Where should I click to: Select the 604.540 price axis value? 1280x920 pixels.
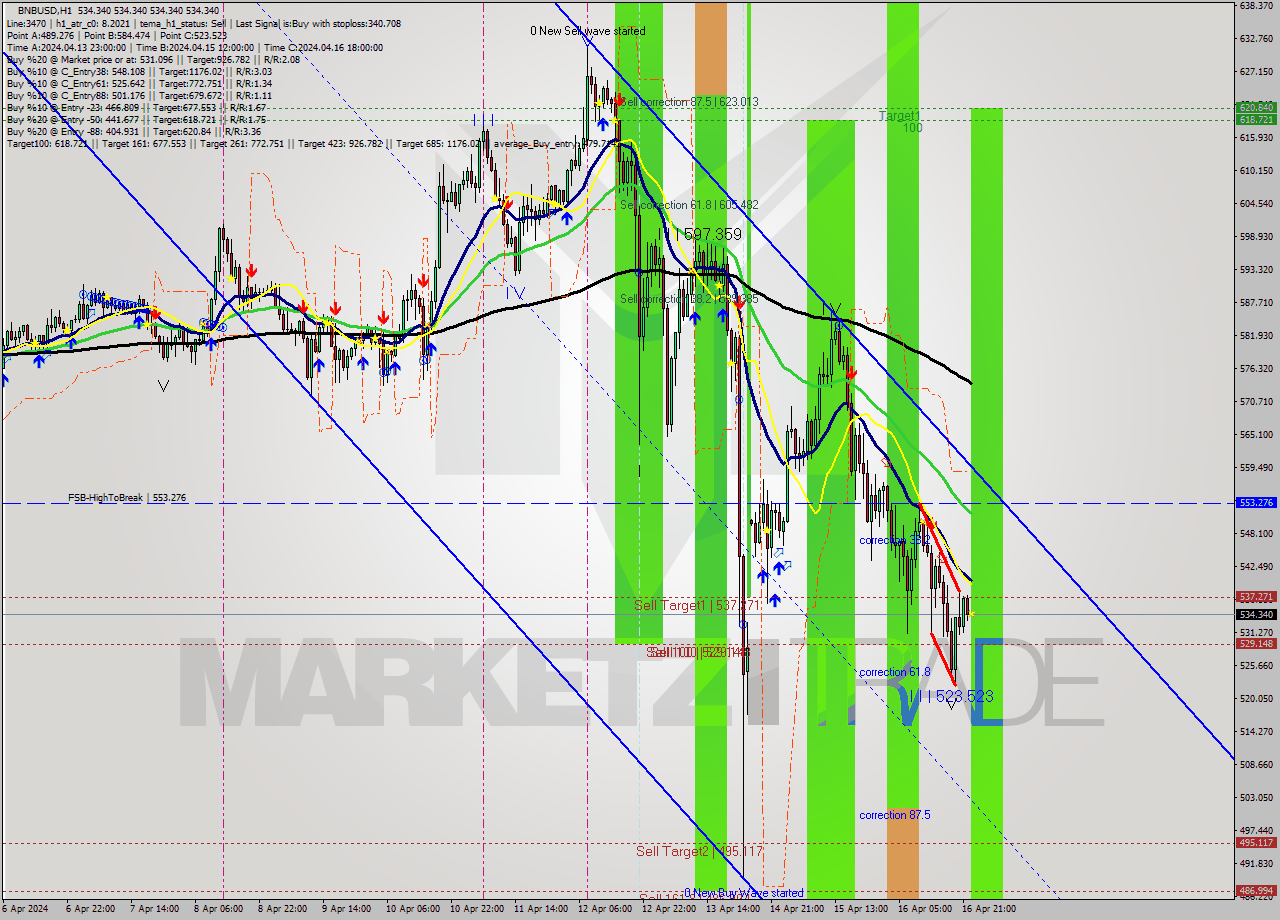coord(1256,204)
